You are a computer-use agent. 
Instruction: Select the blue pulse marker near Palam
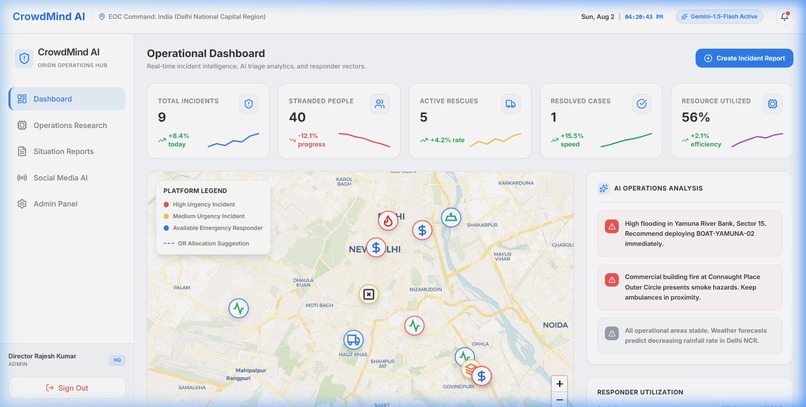point(239,308)
